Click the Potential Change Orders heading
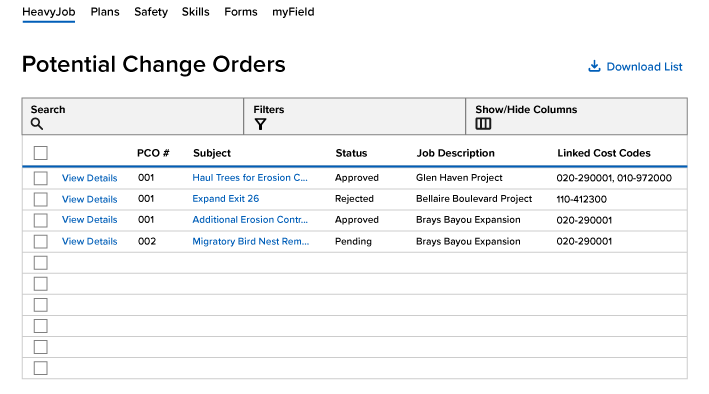This screenshot has width=709, height=394. tap(154, 64)
